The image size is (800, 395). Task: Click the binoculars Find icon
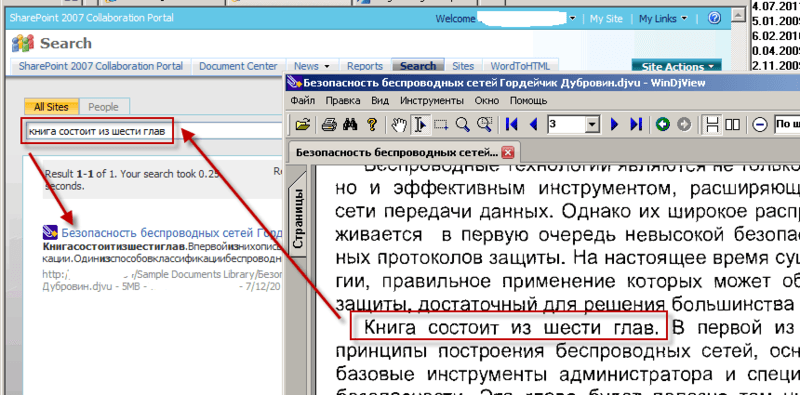click(349, 124)
